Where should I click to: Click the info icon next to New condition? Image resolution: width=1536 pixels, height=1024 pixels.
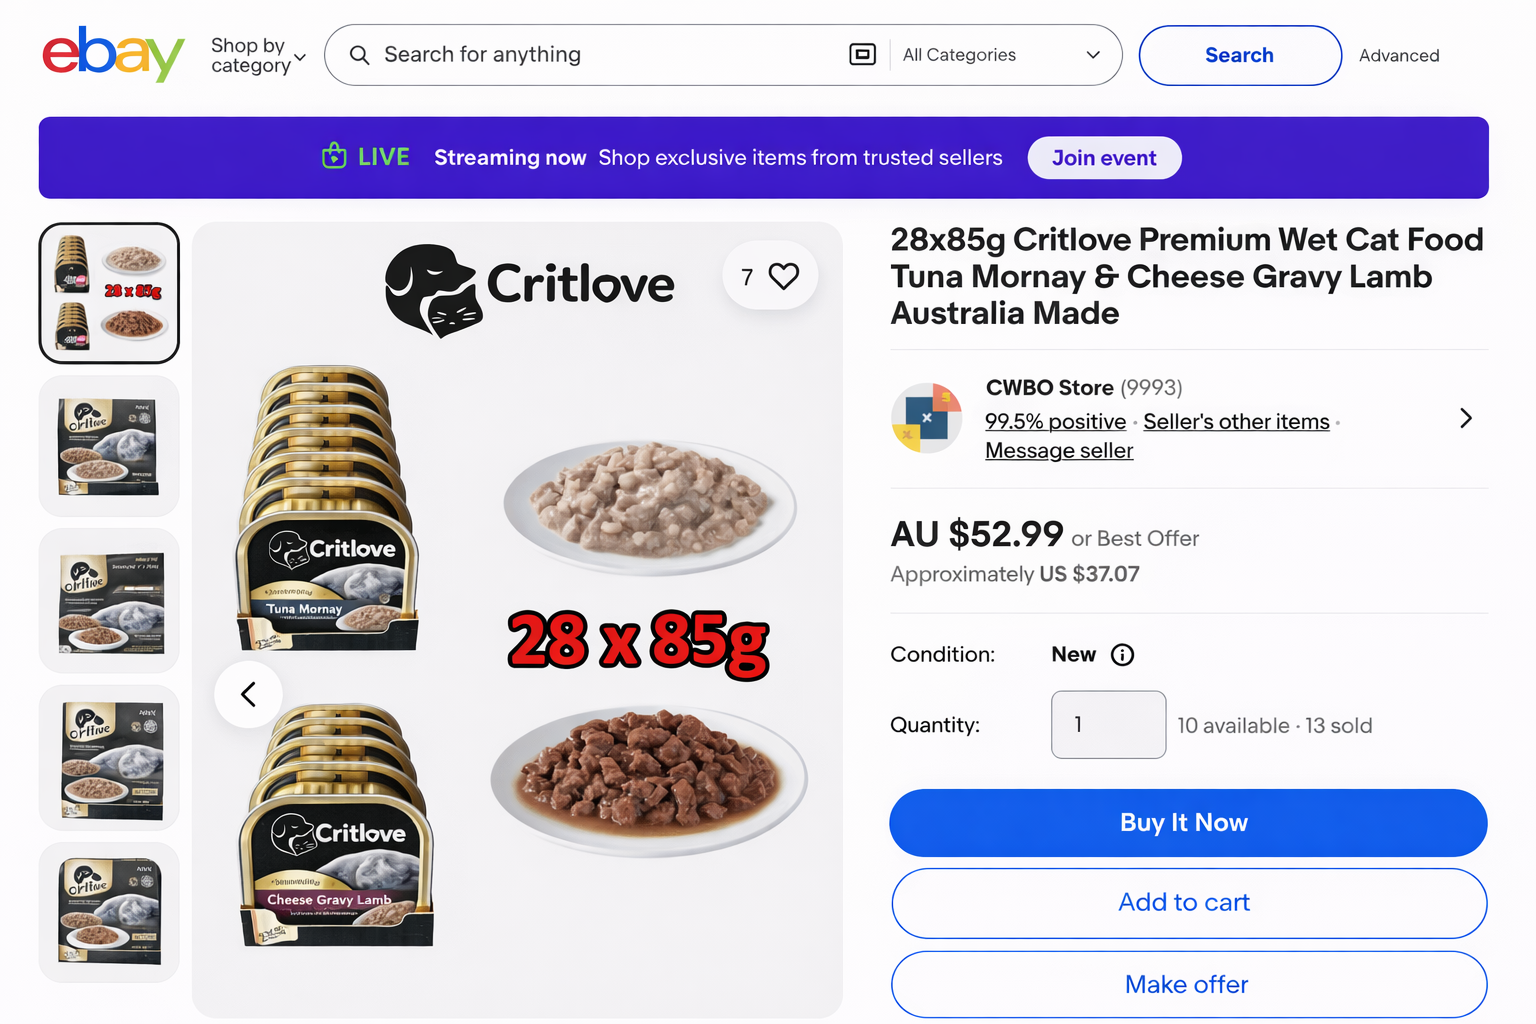pyautogui.click(x=1122, y=655)
